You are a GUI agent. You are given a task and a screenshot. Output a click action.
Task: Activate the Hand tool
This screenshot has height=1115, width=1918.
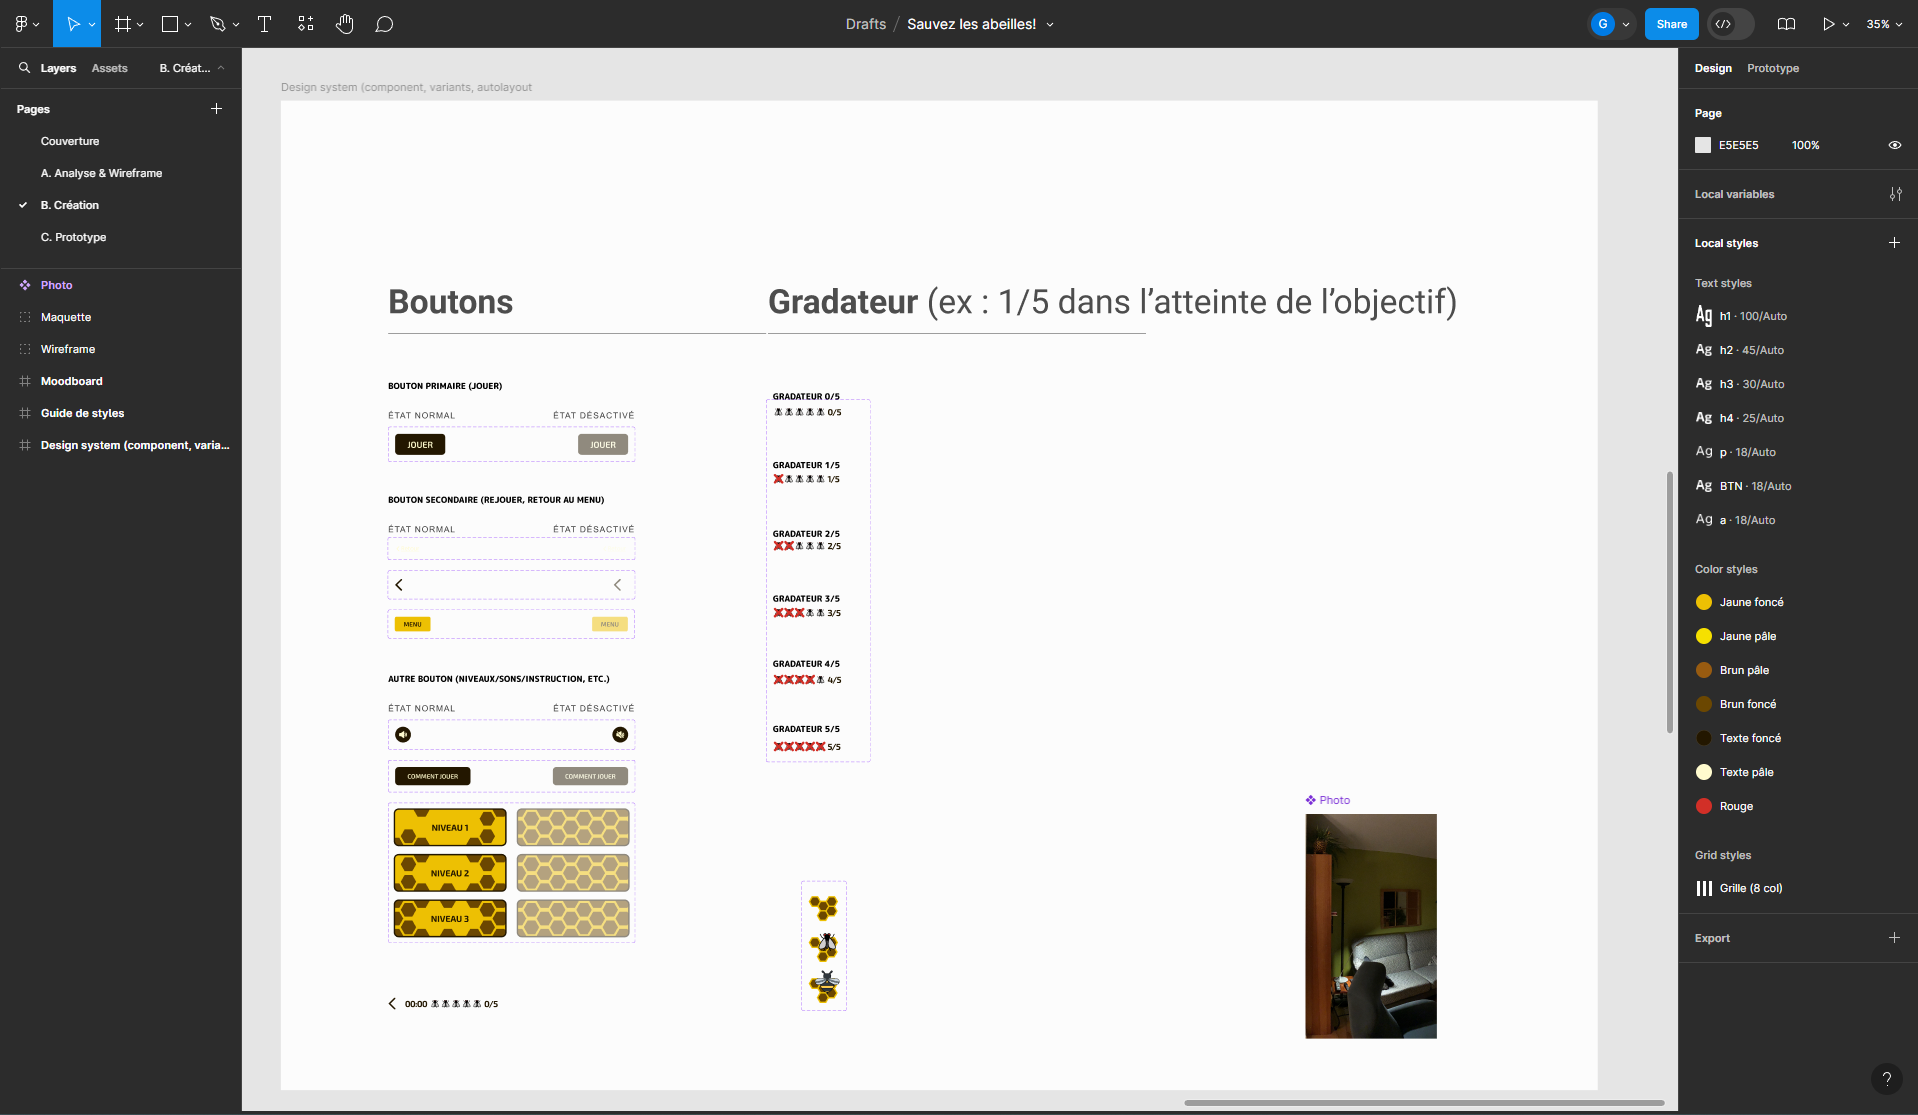pos(344,24)
